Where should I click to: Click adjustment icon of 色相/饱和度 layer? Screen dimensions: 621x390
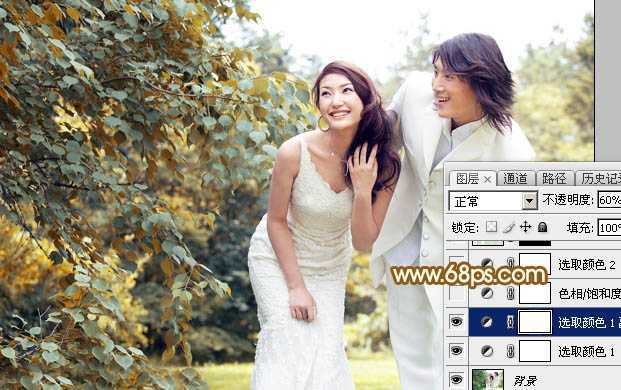(486, 293)
